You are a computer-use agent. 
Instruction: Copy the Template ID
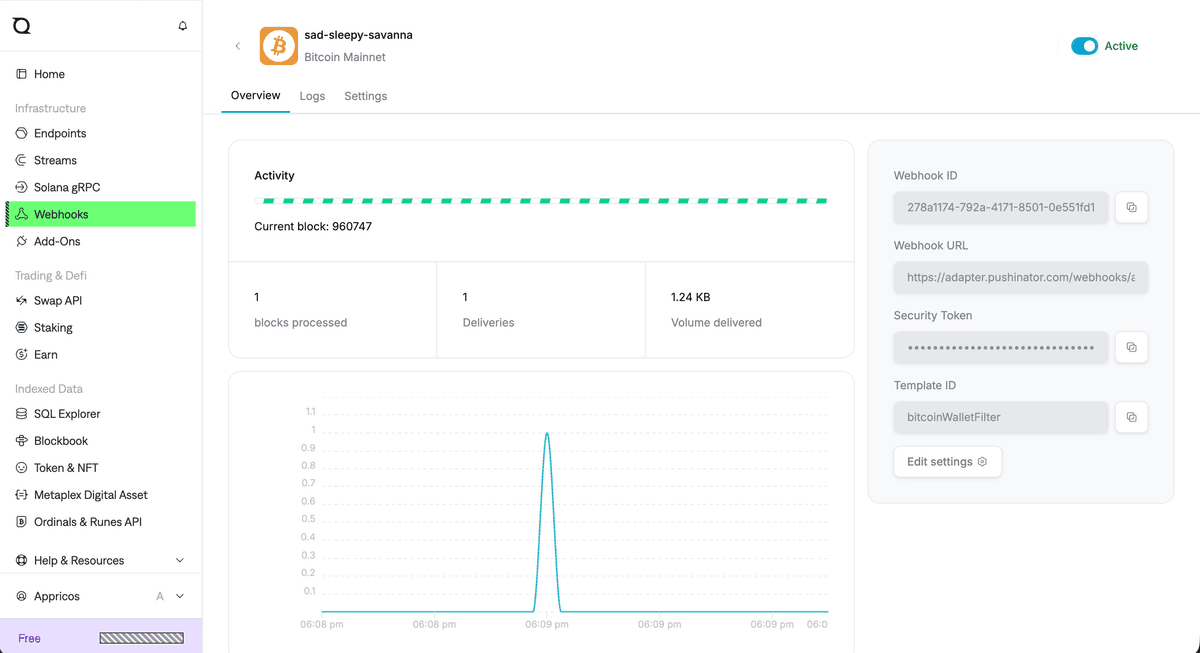click(x=1131, y=417)
